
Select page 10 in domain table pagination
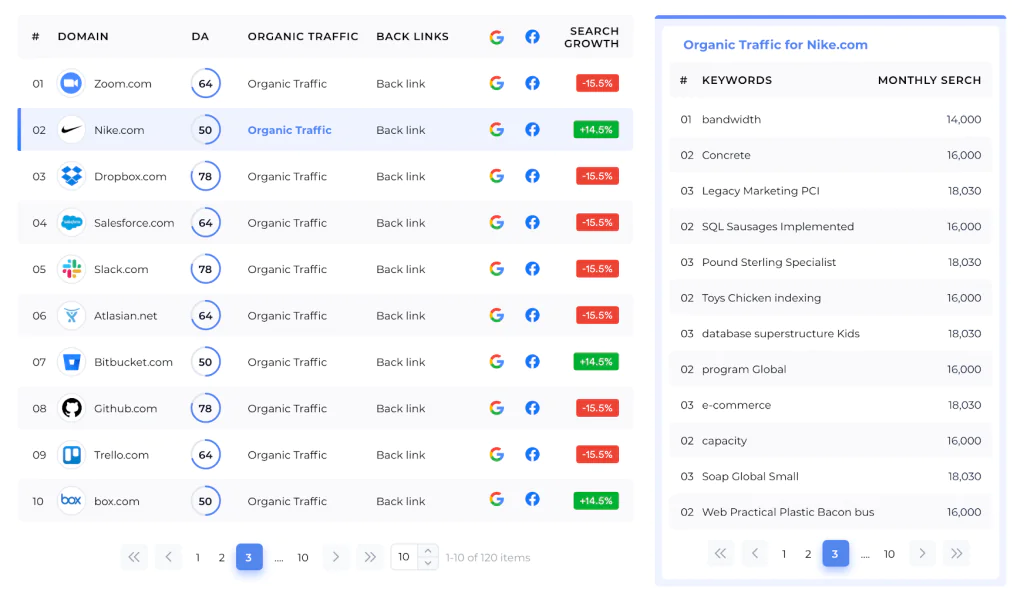(303, 558)
